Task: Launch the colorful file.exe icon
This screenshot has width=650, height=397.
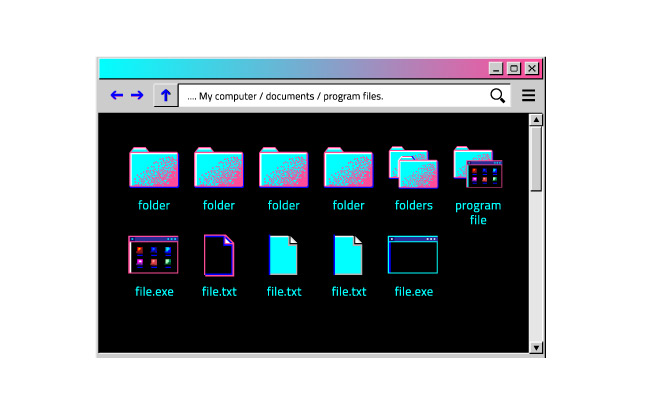Action: (153, 255)
